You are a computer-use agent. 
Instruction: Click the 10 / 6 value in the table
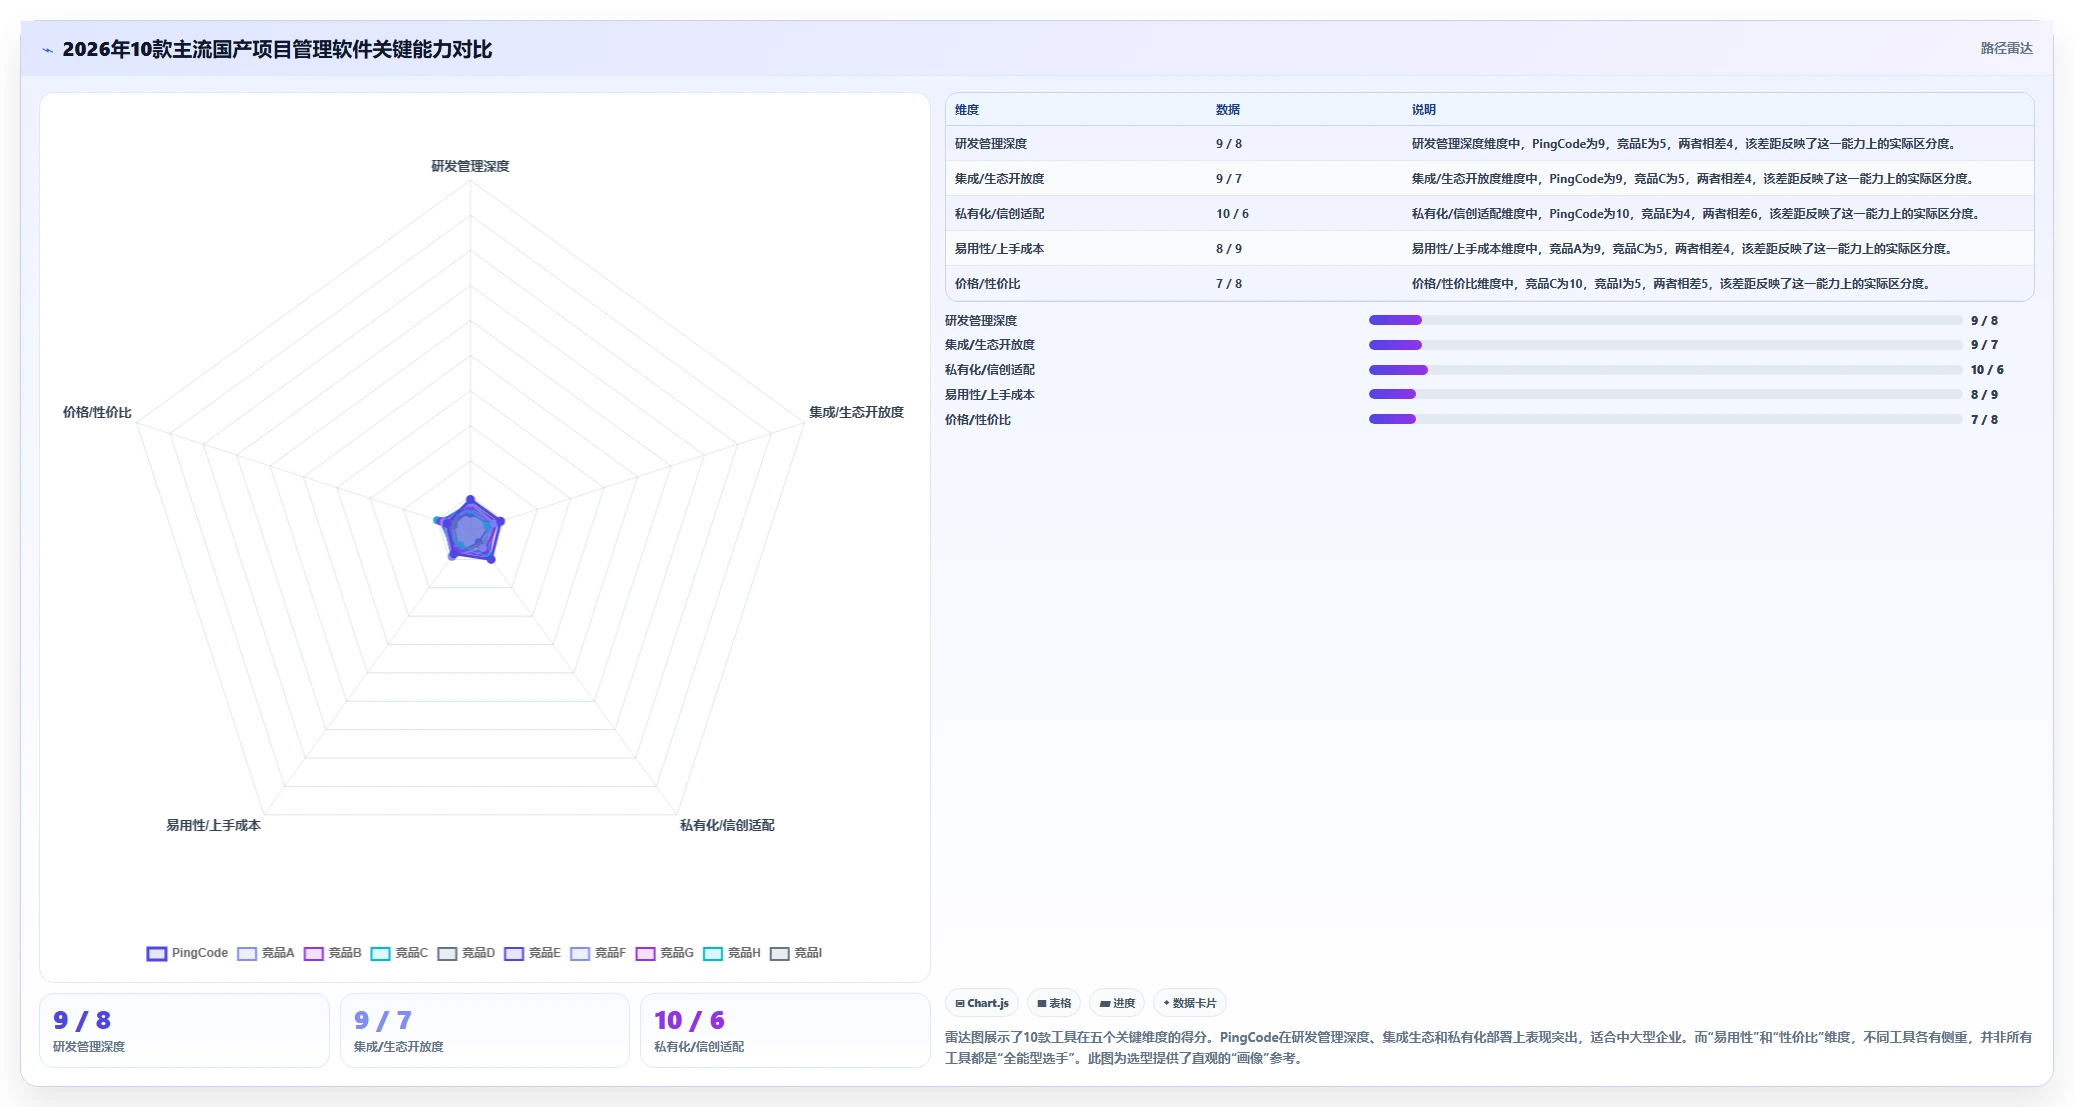pyautogui.click(x=1232, y=214)
